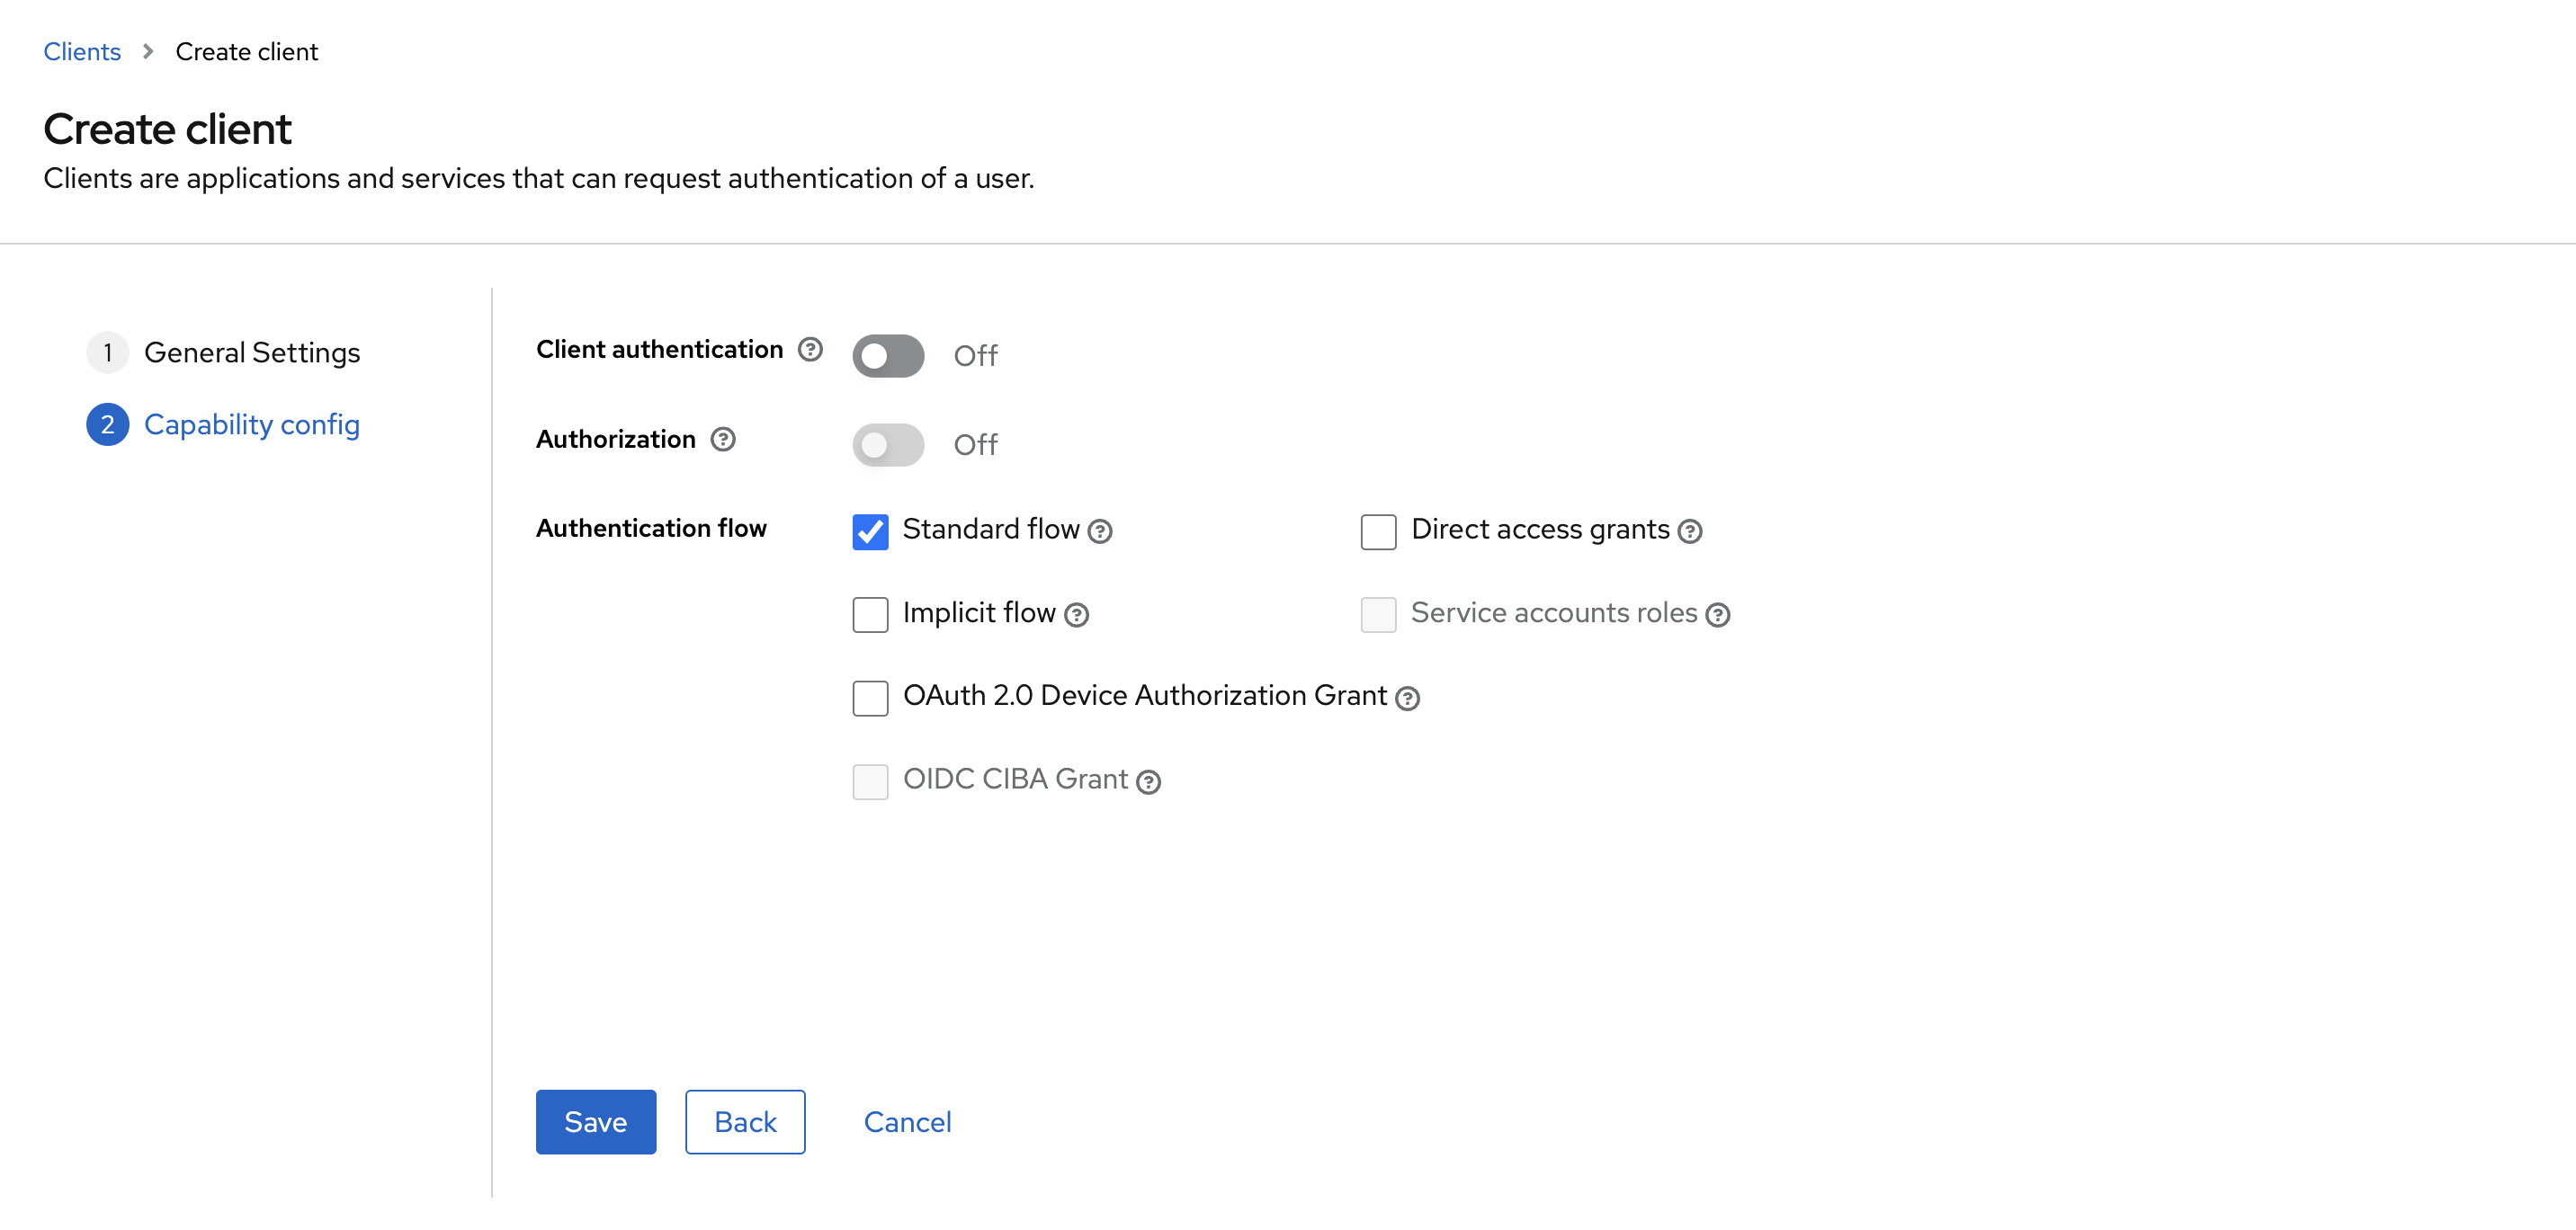View help for Direct access grants

click(1690, 531)
